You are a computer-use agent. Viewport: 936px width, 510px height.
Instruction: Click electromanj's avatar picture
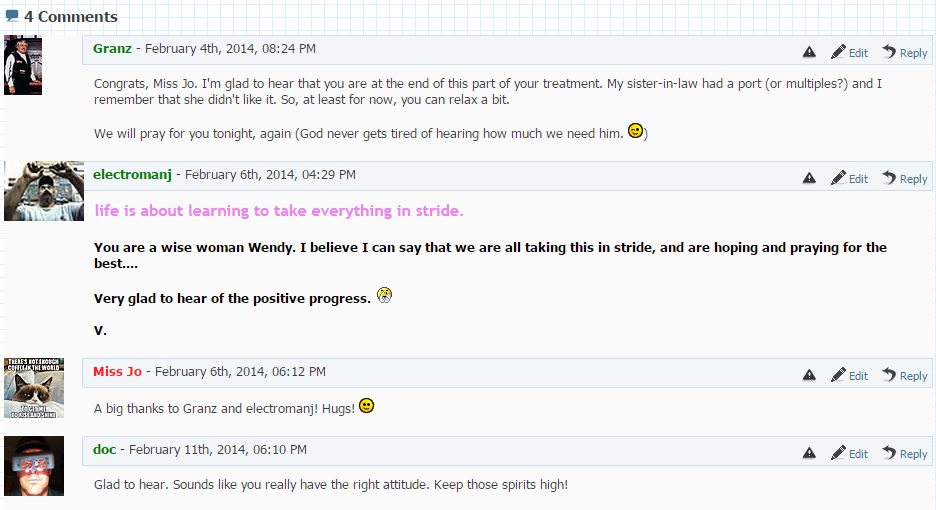(x=44, y=191)
